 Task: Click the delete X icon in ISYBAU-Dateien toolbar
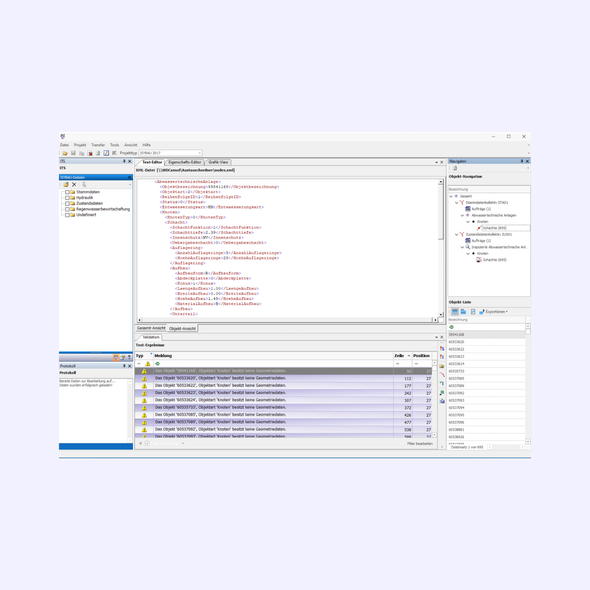tap(74, 184)
